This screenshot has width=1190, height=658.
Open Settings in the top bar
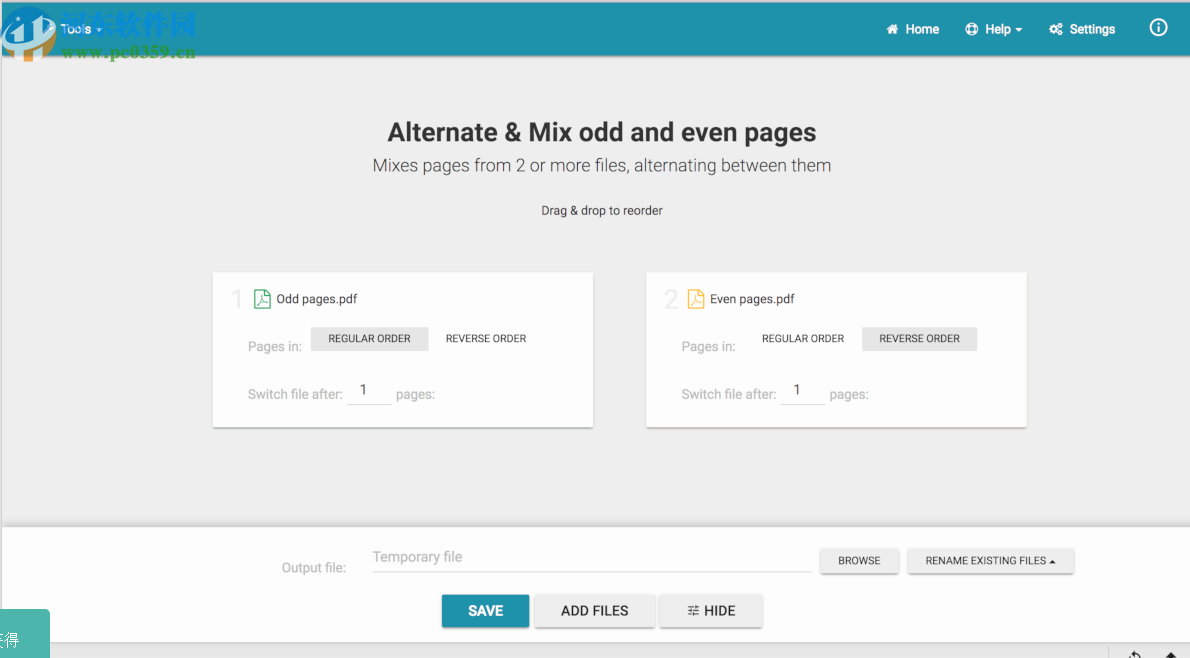(1081, 29)
